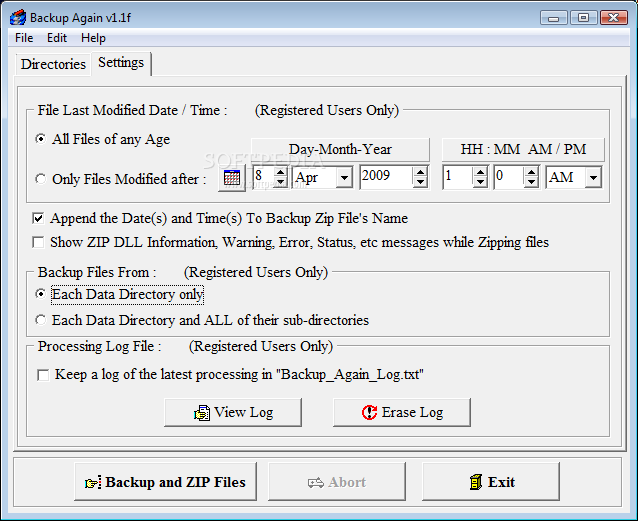
Task: Decrease the hour value with down arrow
Action: (x=480, y=182)
